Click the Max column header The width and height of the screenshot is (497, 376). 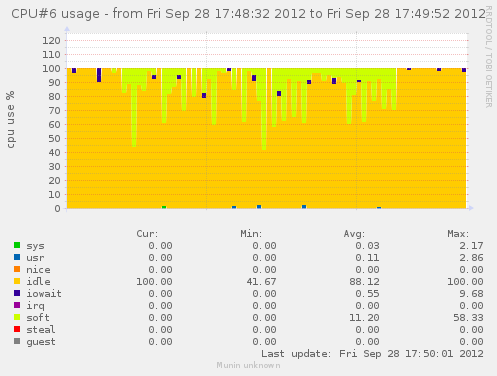click(458, 234)
